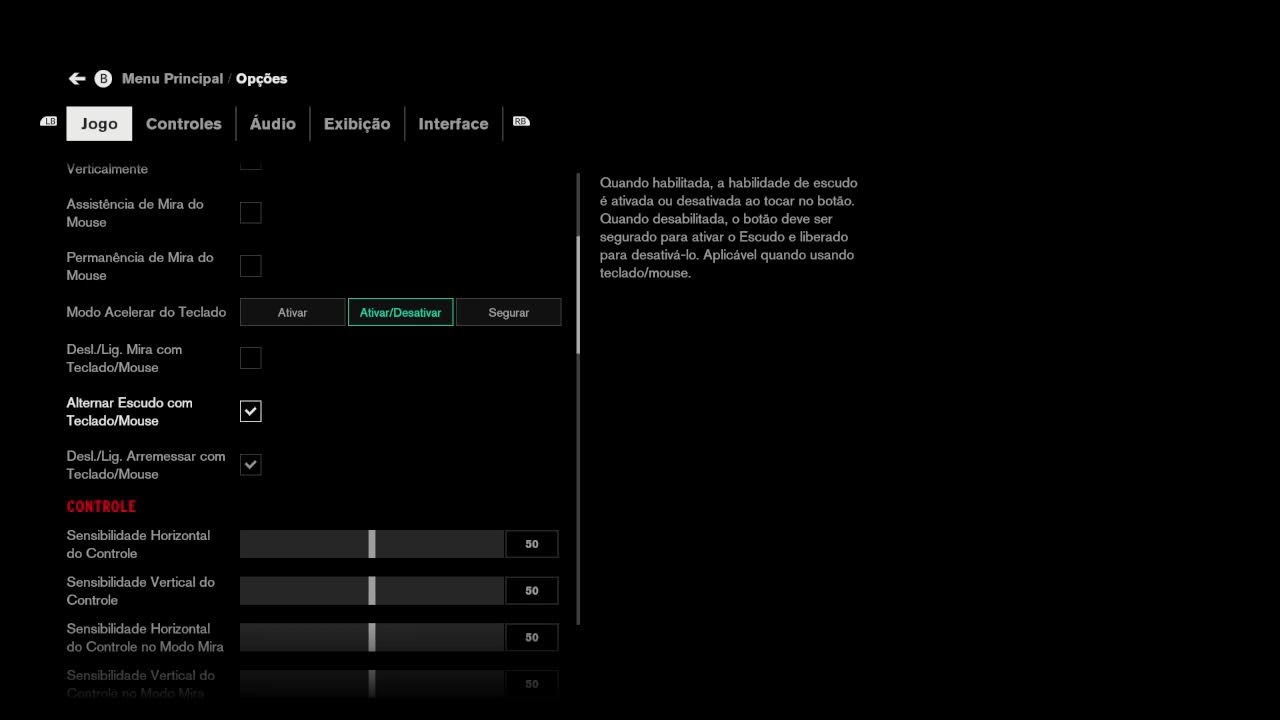Click Permanência de Mira do Mouse label

tap(140, 266)
